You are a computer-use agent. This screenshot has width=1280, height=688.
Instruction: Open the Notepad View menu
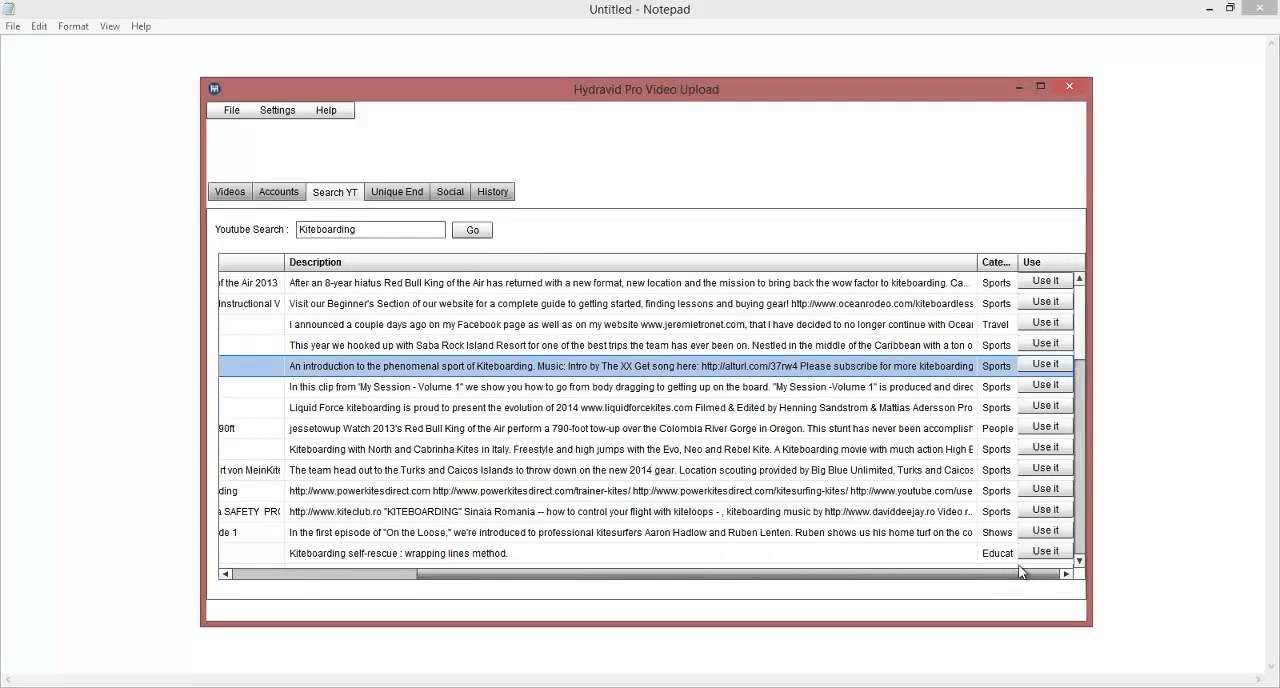coord(110,26)
